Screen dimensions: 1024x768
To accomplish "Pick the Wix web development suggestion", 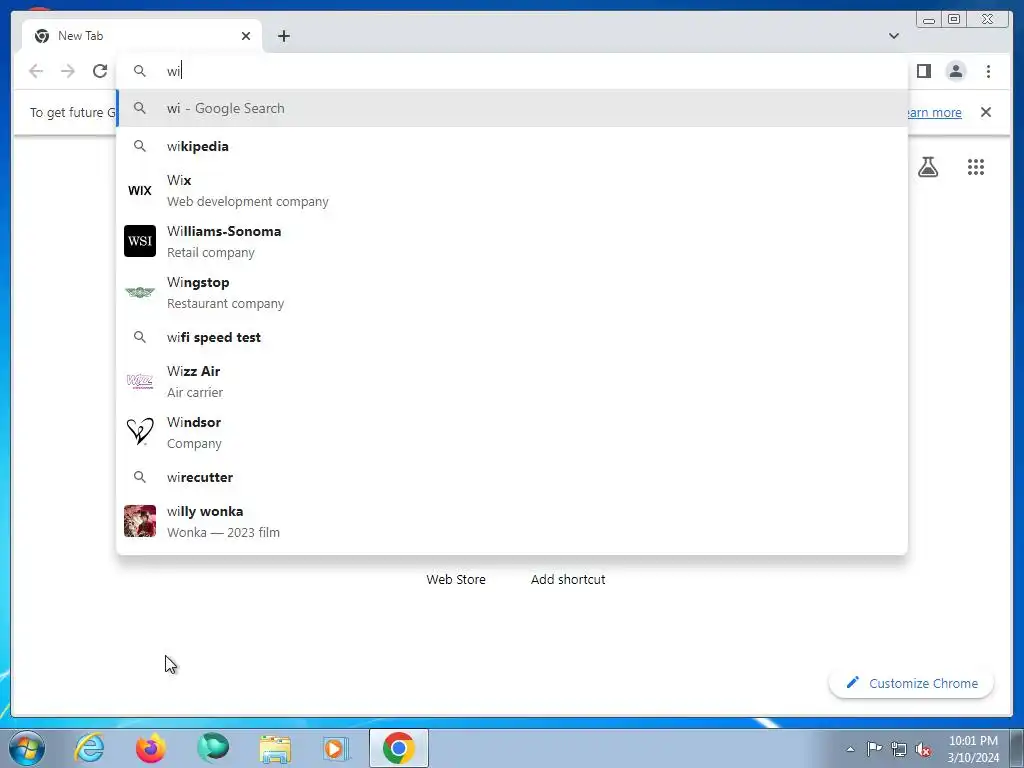I will pyautogui.click(x=512, y=191).
